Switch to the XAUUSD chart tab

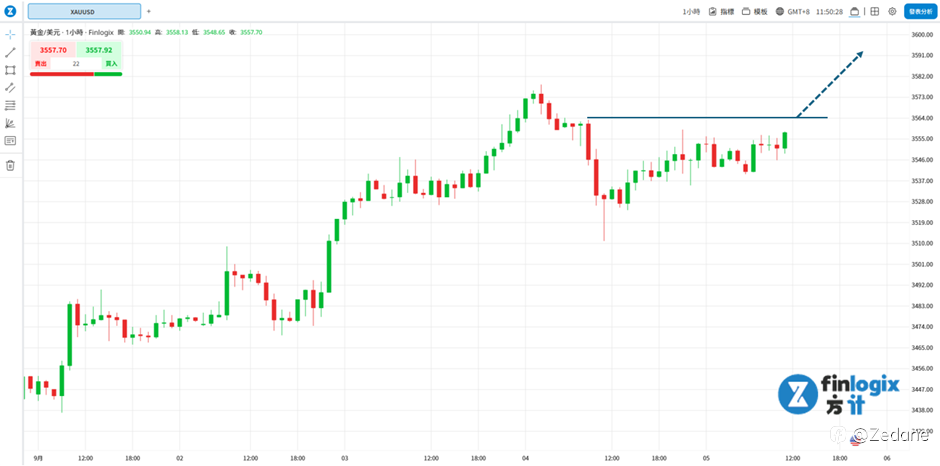pos(83,11)
